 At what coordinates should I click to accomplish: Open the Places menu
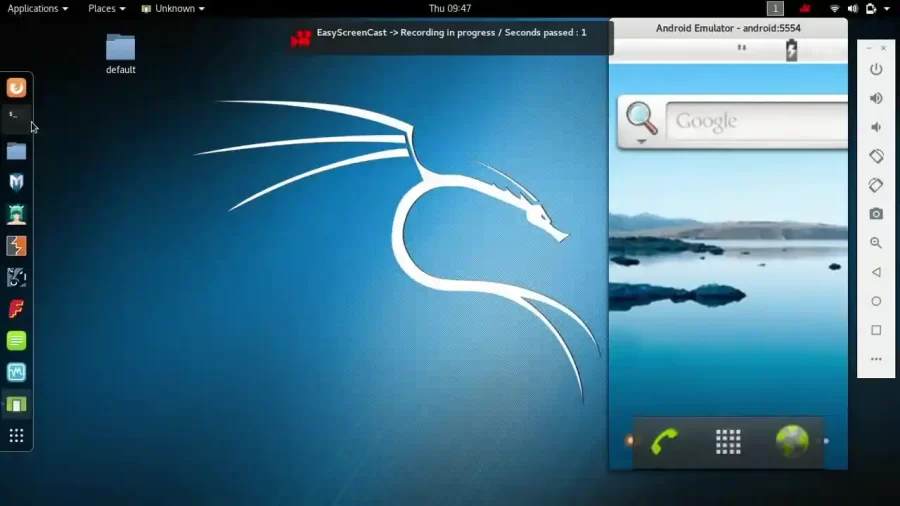[x=106, y=8]
